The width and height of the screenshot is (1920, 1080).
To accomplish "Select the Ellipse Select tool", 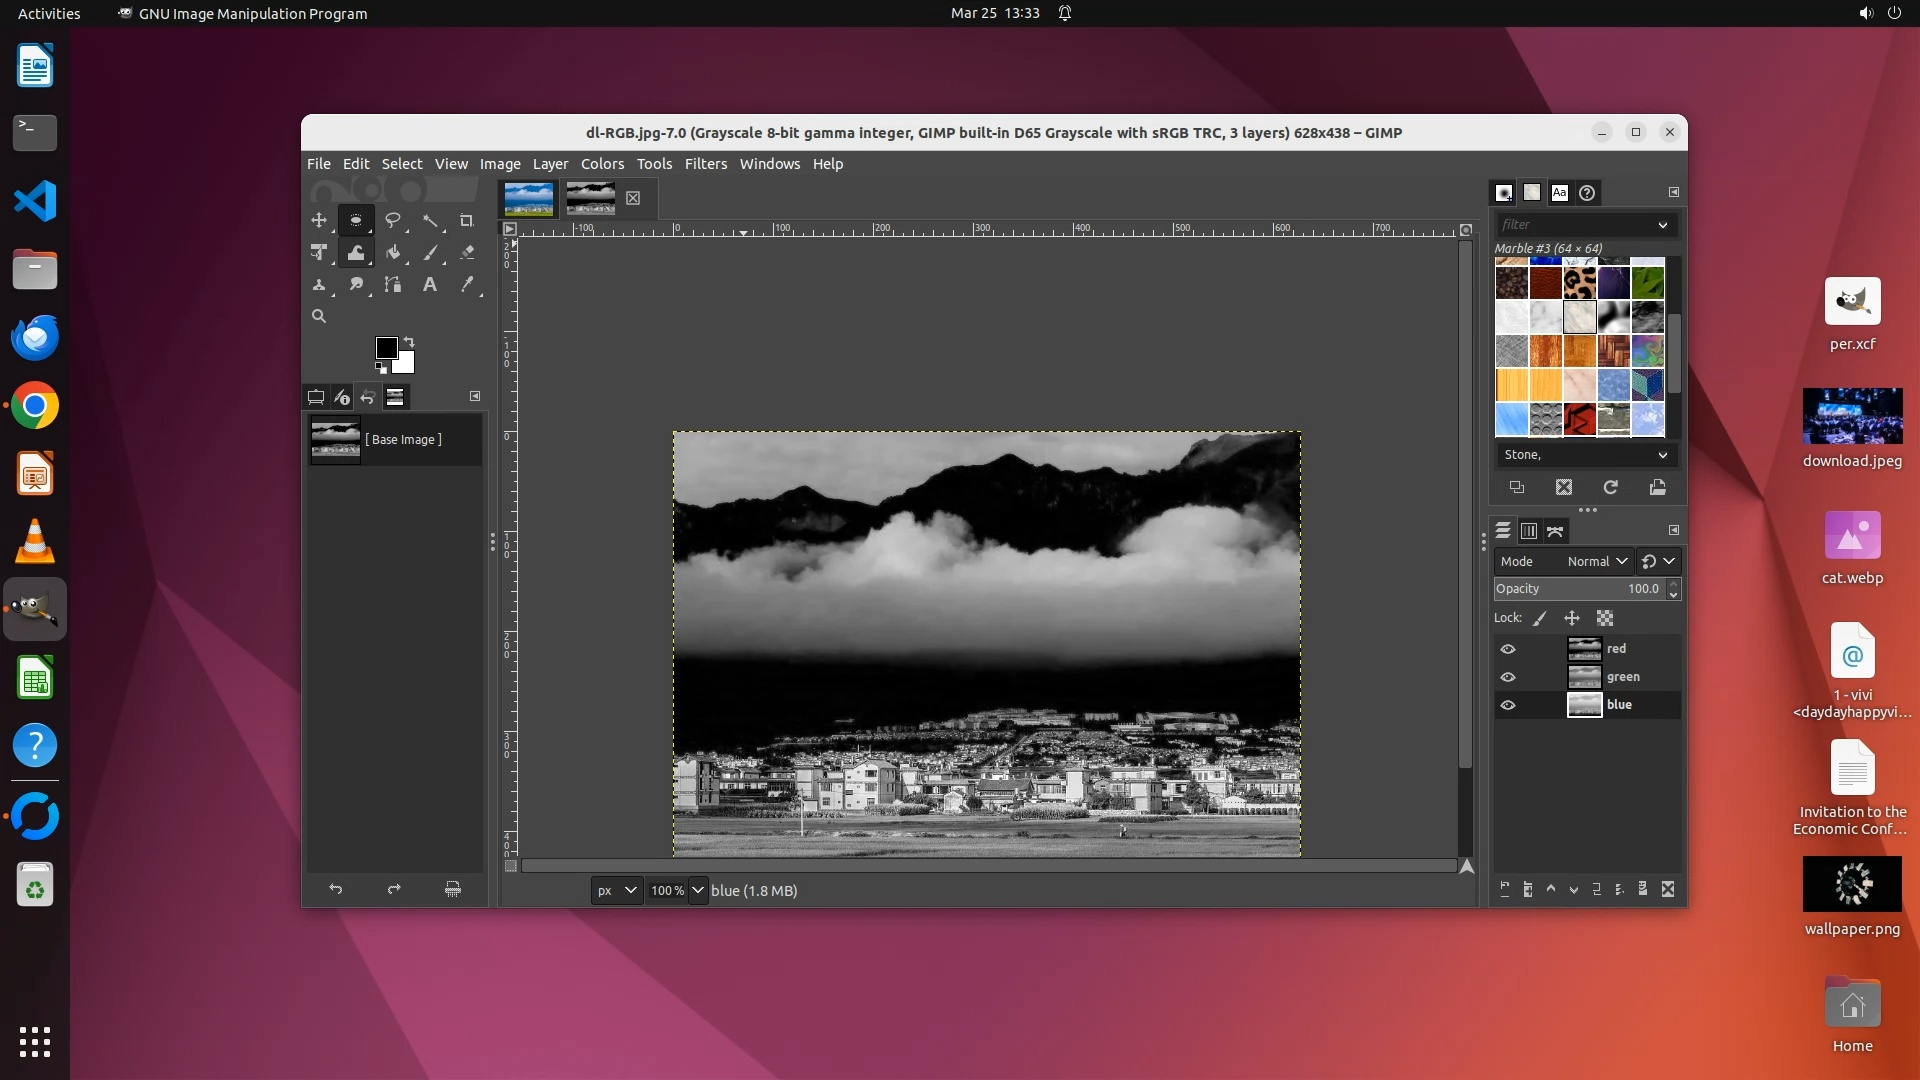I will (356, 220).
